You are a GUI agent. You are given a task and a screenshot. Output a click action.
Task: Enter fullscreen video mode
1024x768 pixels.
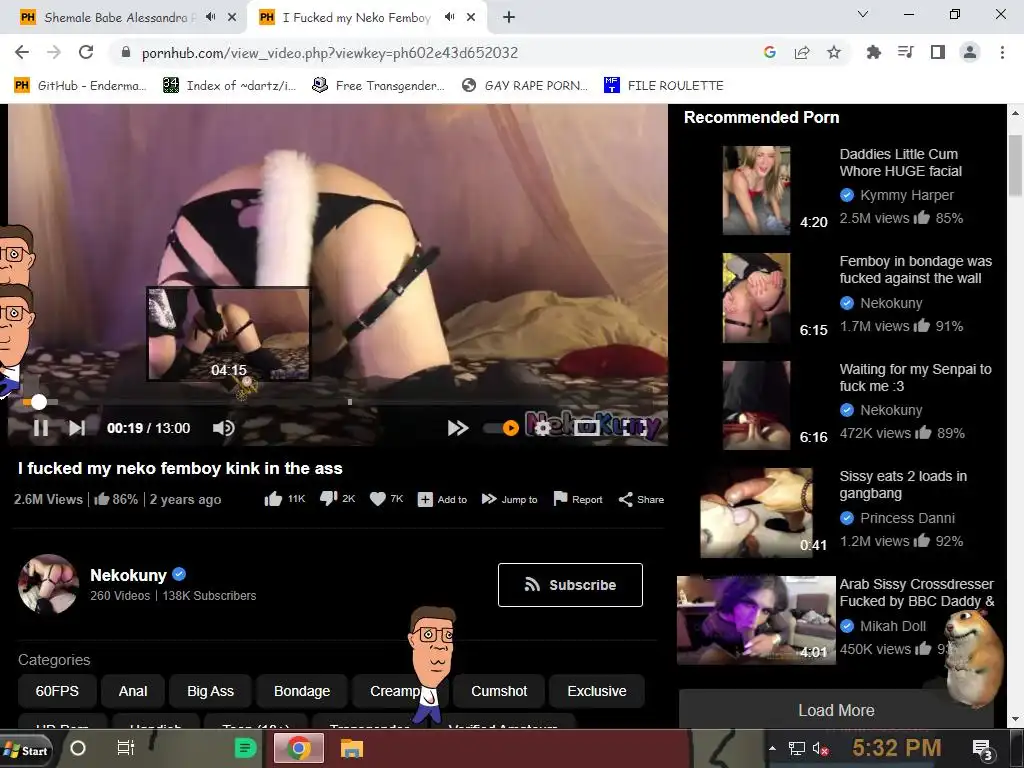tap(633, 428)
